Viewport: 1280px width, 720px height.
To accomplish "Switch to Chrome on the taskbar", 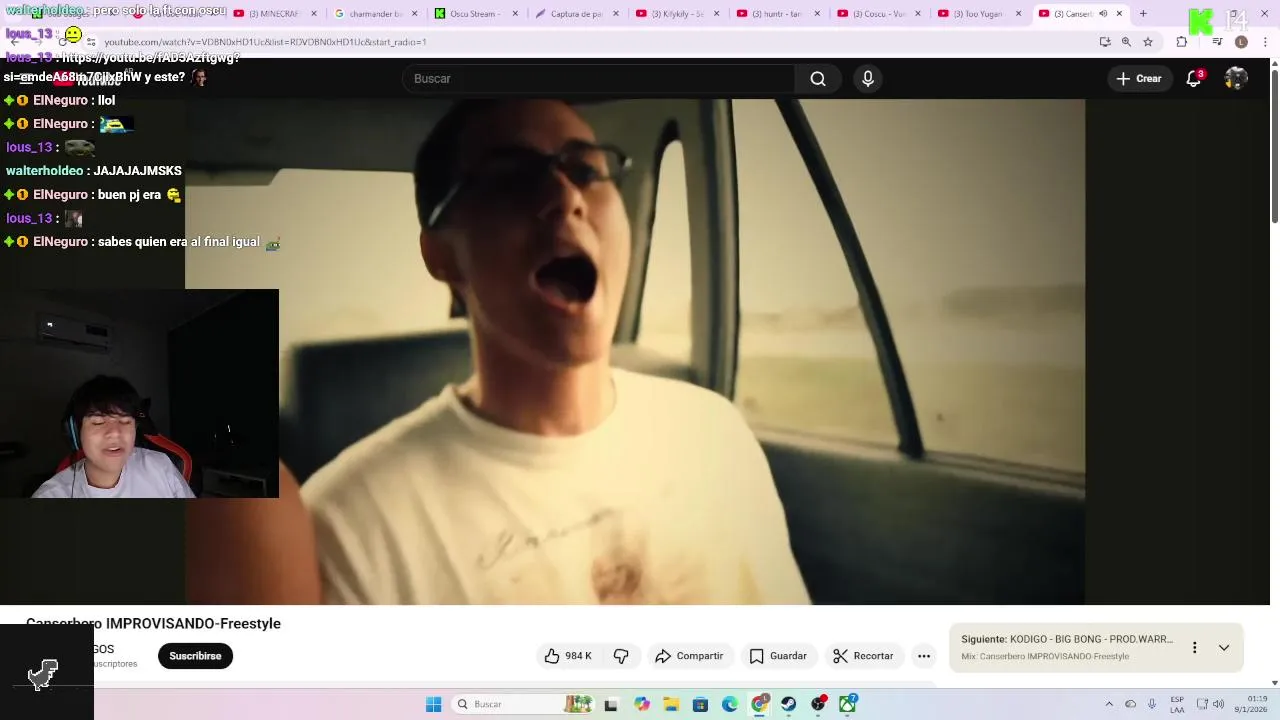I will pos(759,704).
